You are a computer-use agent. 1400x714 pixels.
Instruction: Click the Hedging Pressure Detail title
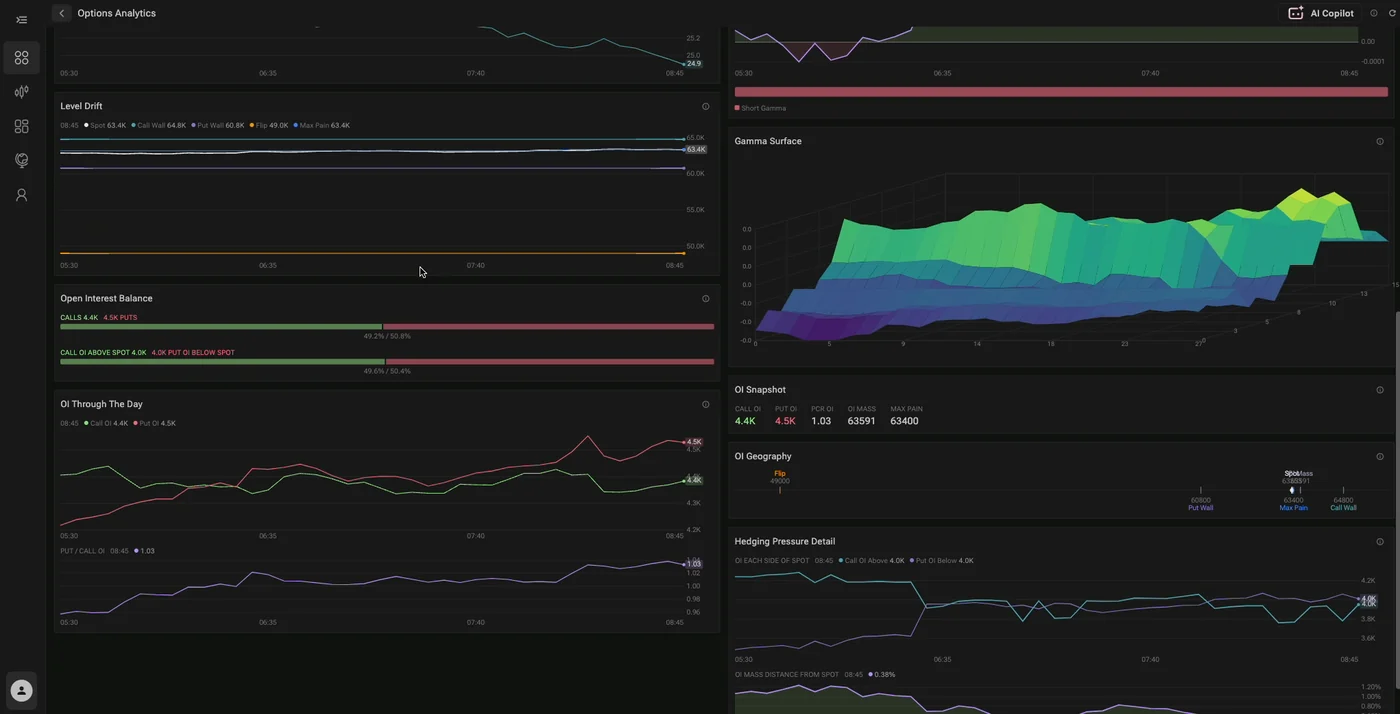[785, 541]
